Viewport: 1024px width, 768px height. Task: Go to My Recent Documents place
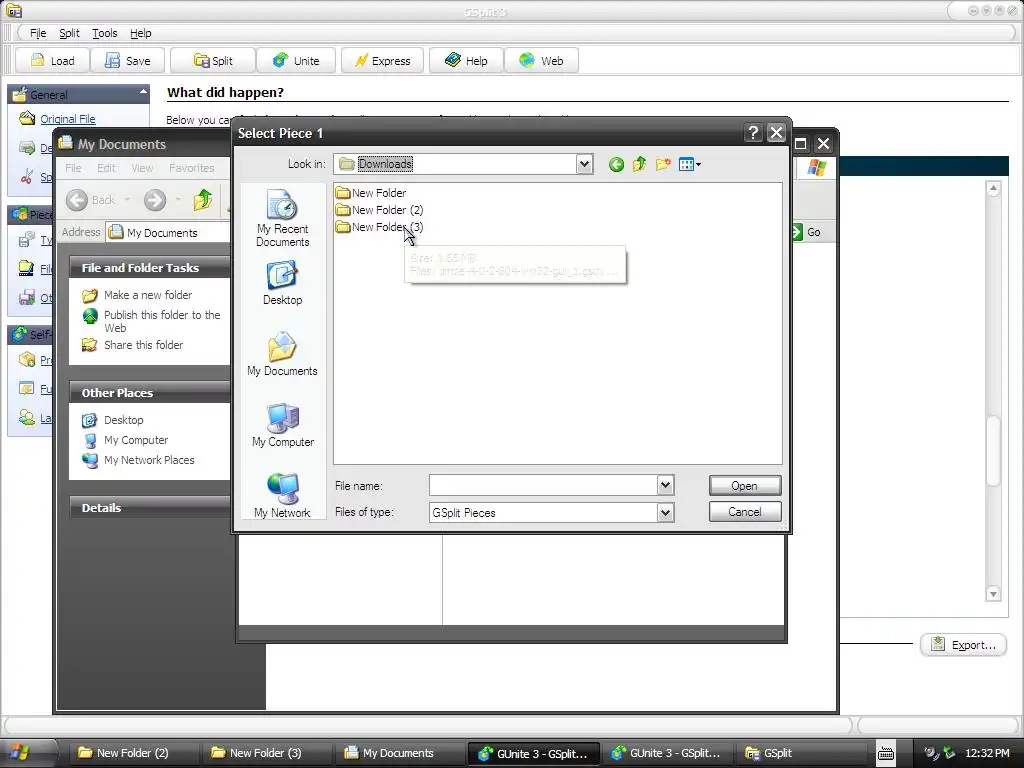tap(282, 218)
